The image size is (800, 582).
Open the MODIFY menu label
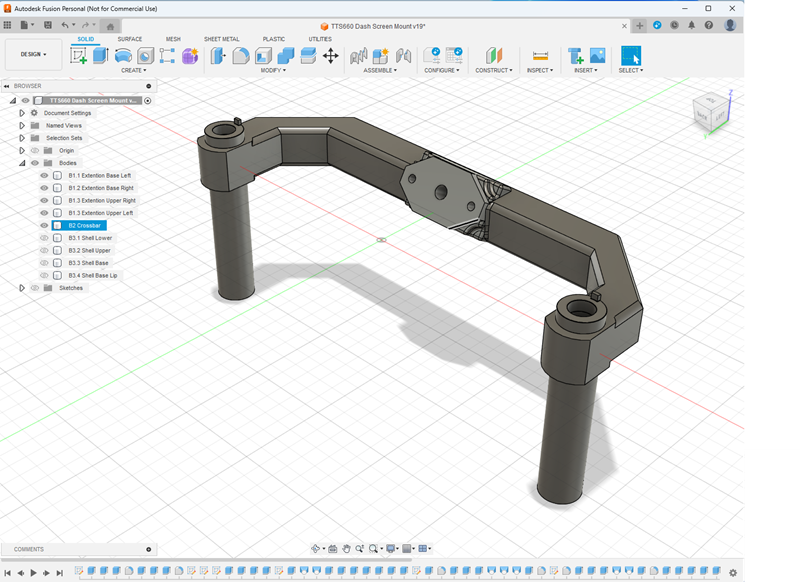[273, 71]
